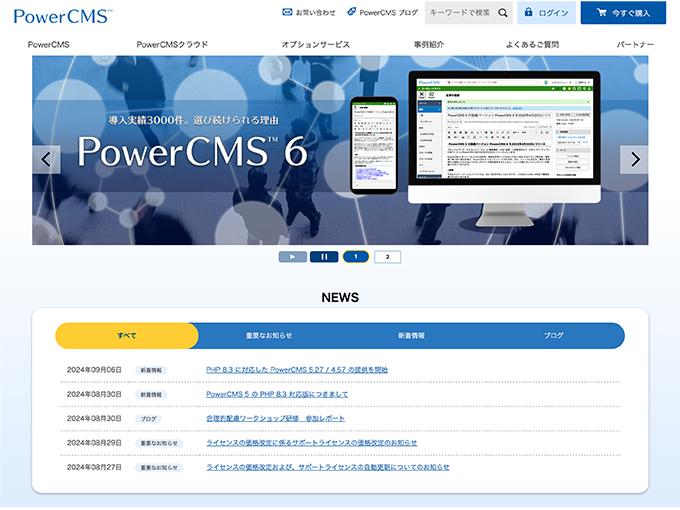The height and width of the screenshot is (510, 680).
Task: Click 今すぐ購入 purchase button
Action: 623,13
